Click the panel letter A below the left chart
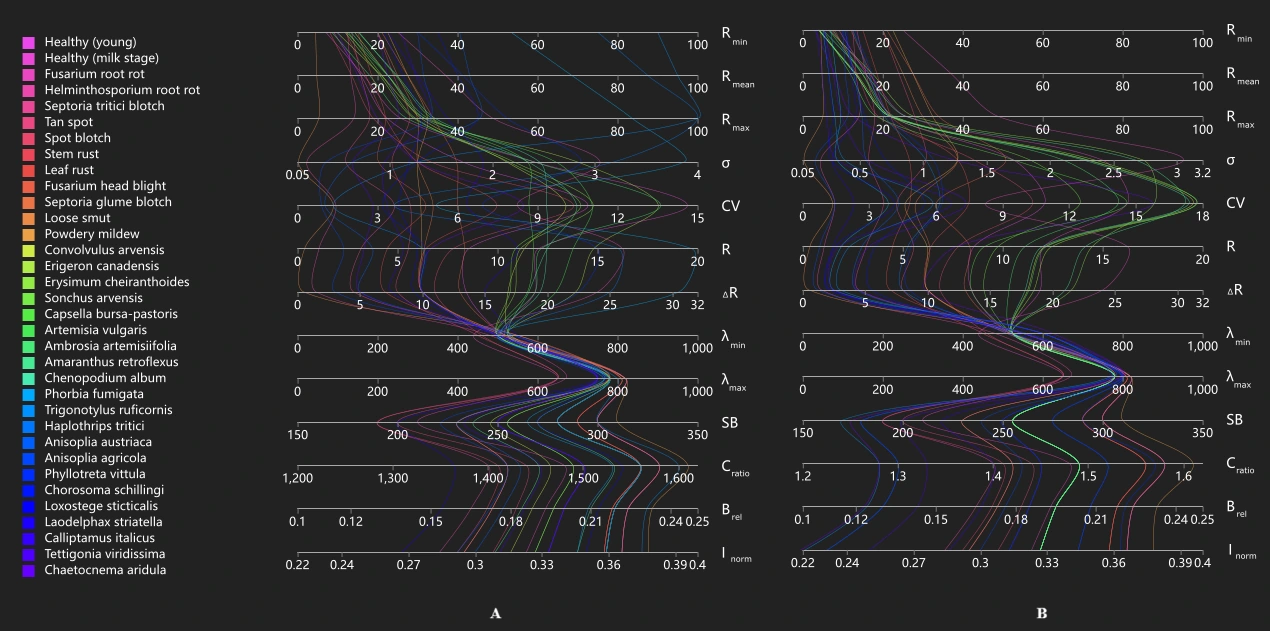 point(495,614)
